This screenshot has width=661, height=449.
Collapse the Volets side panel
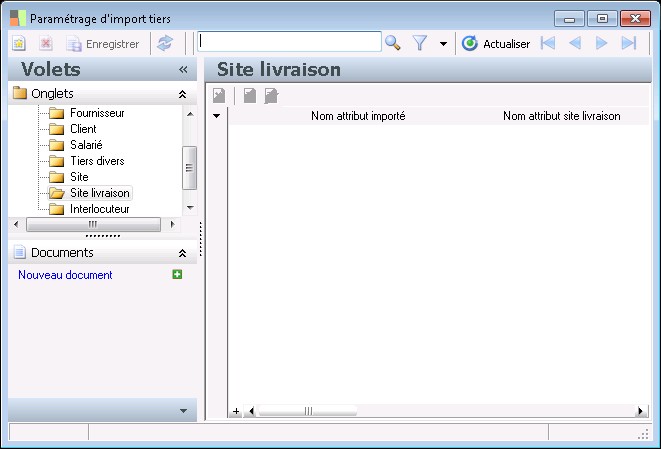183,70
